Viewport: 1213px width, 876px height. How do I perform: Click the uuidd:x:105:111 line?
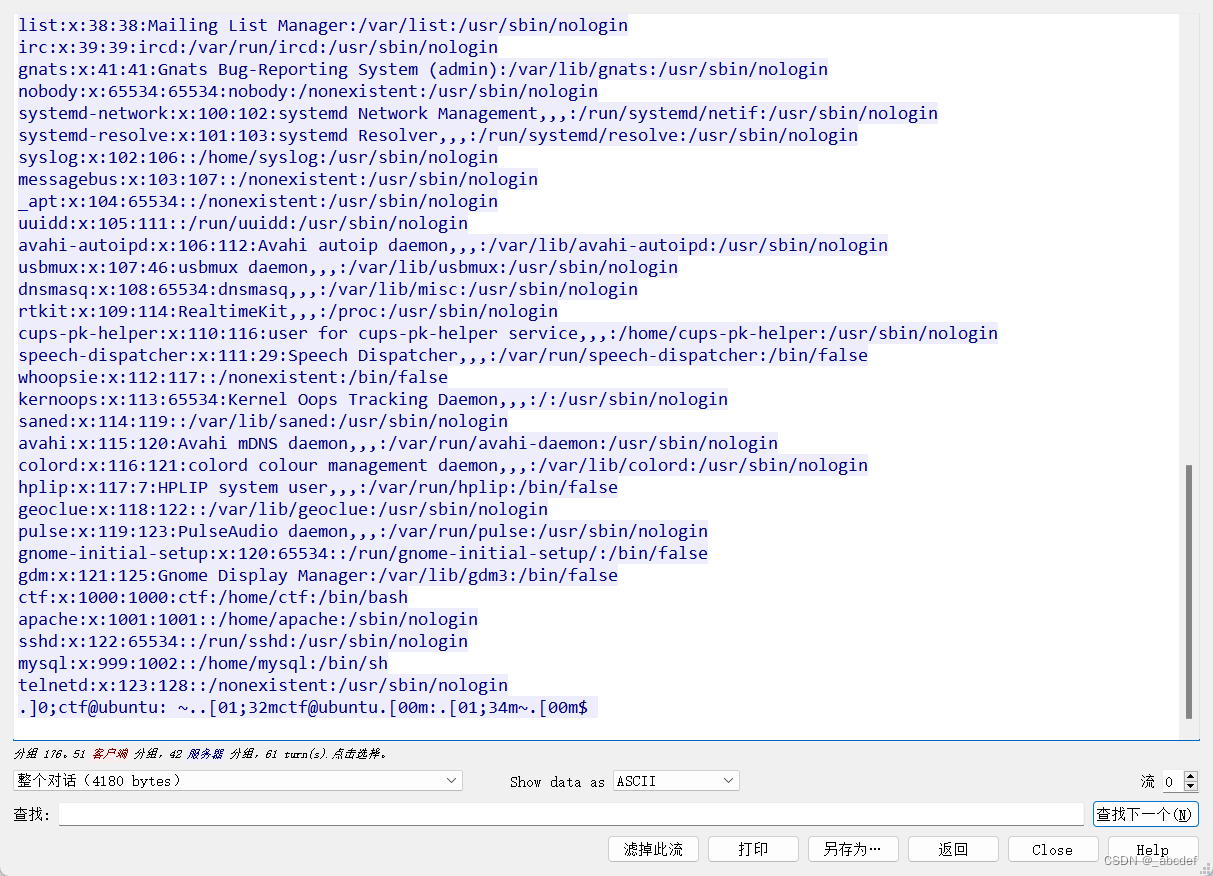(243, 223)
